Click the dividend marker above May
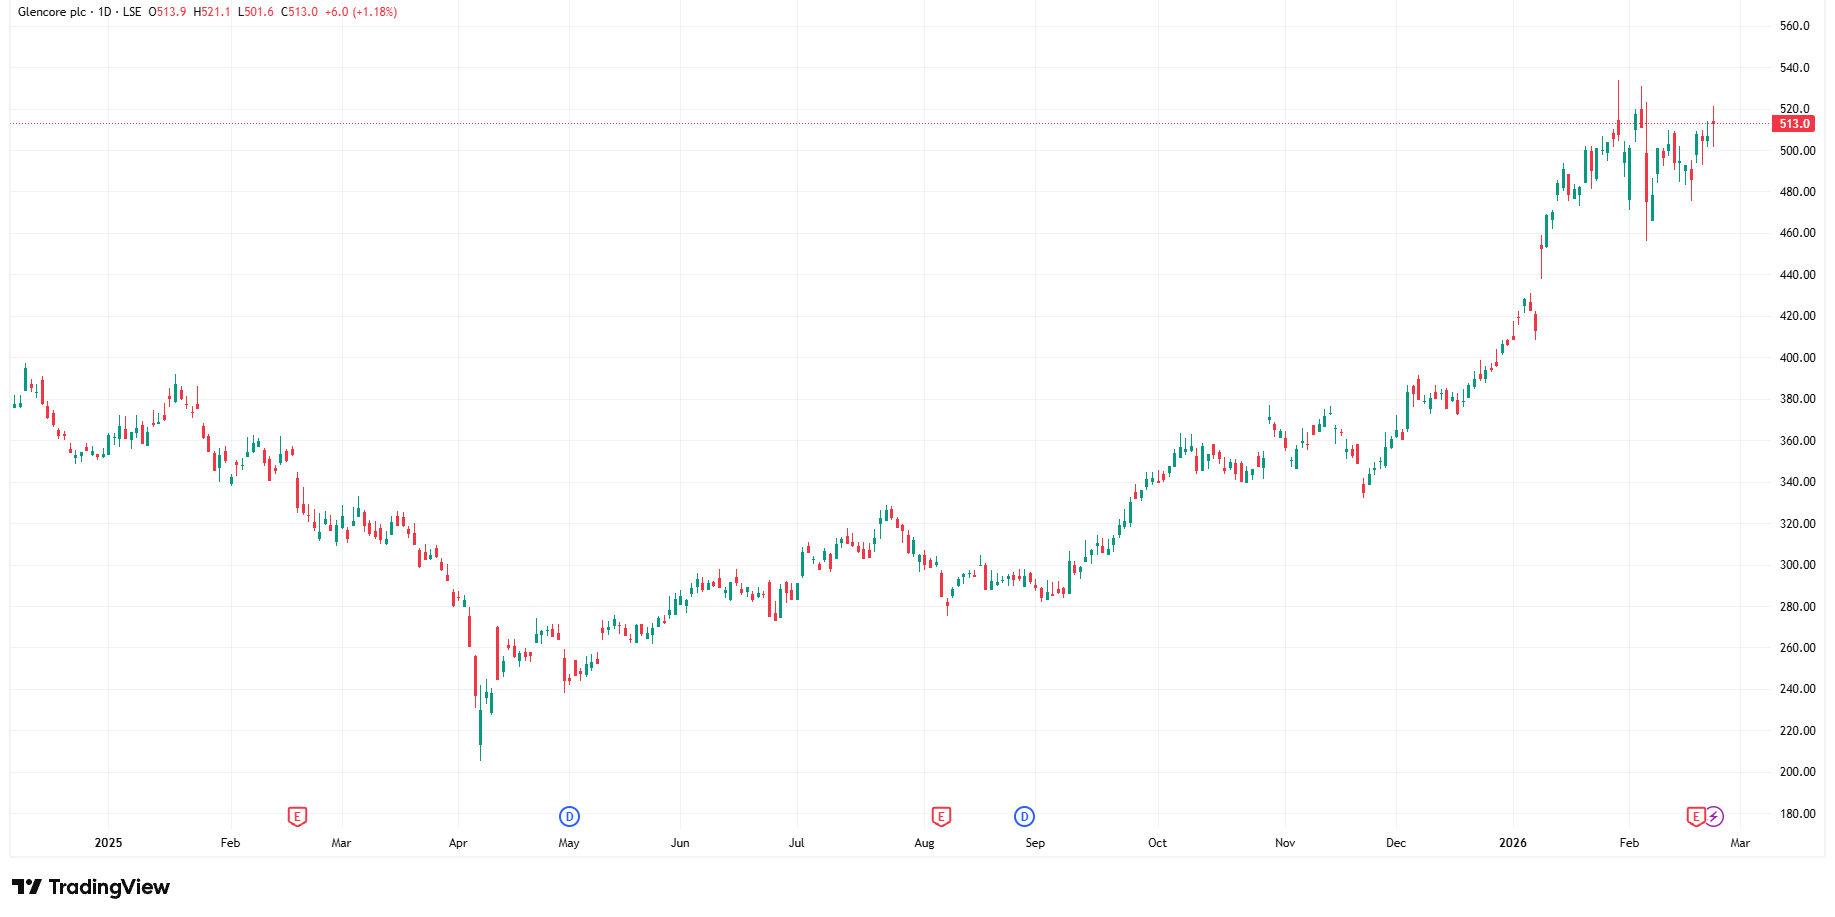The height and width of the screenshot is (917, 1835). tap(569, 817)
